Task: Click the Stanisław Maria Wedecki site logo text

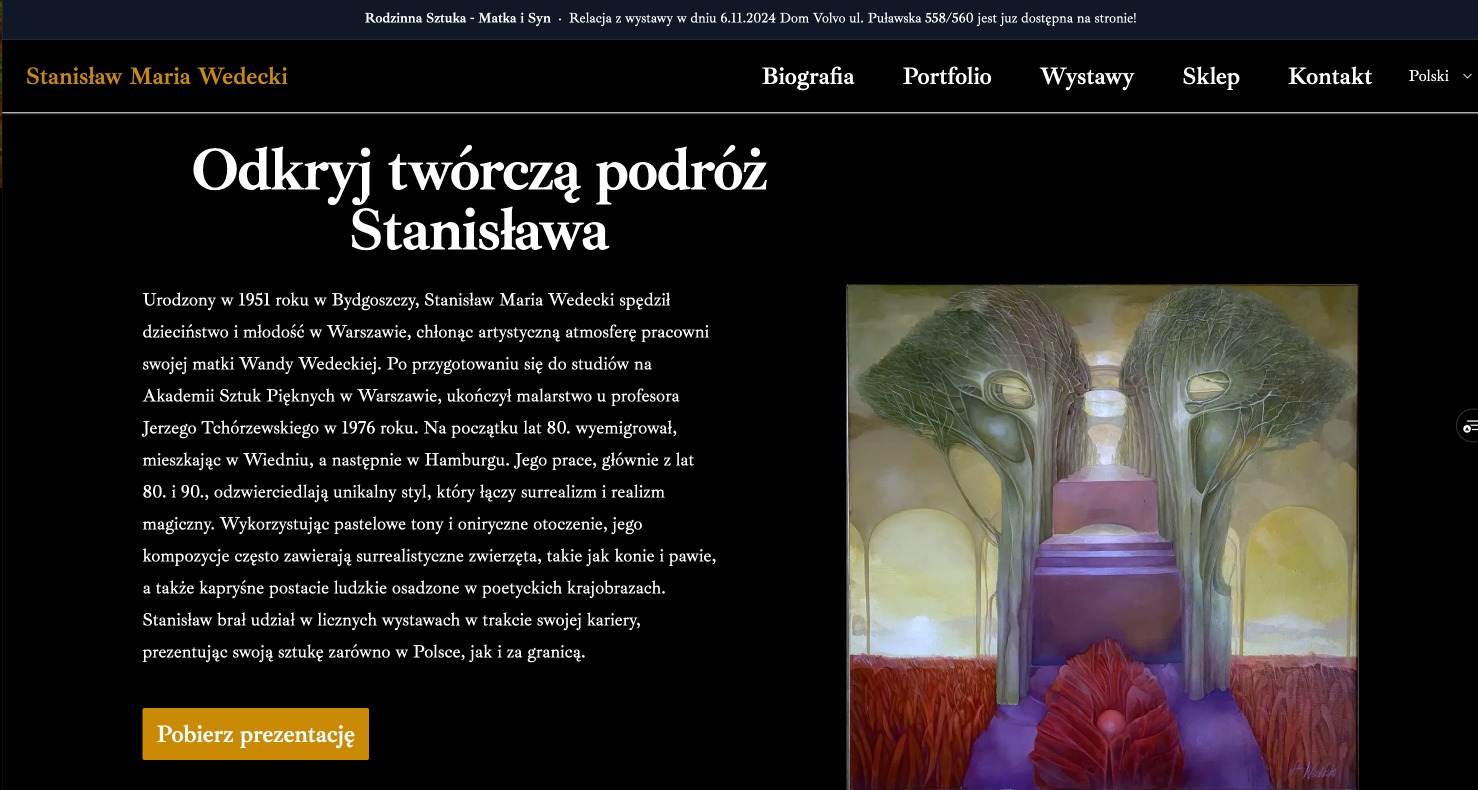Action: point(157,76)
